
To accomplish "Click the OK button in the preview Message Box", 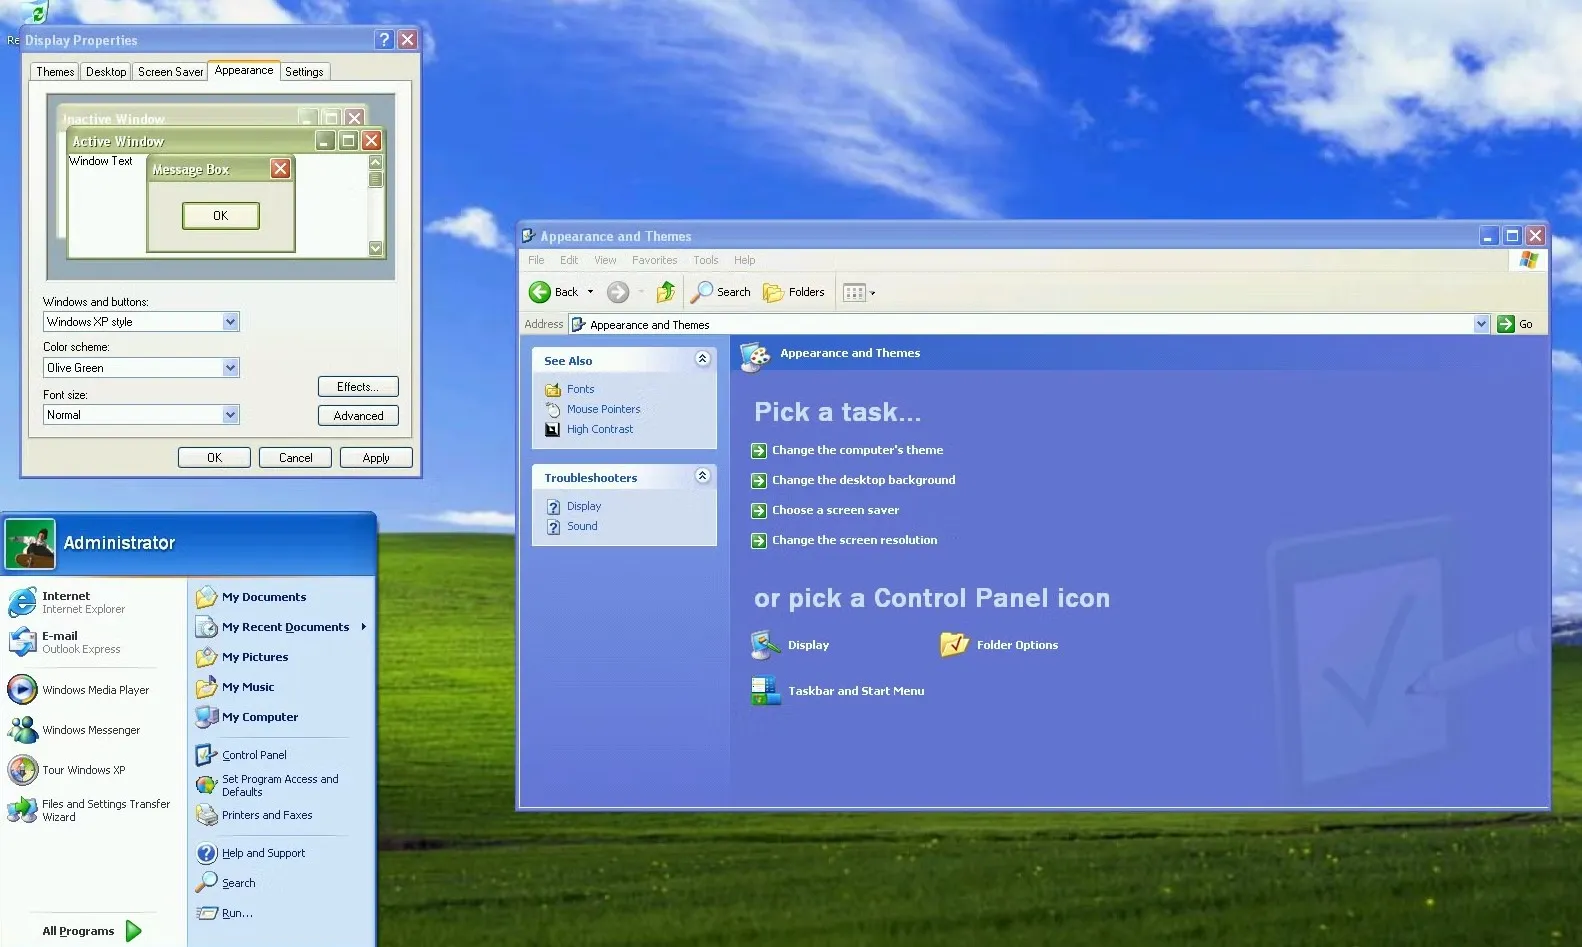I will click(x=220, y=216).
